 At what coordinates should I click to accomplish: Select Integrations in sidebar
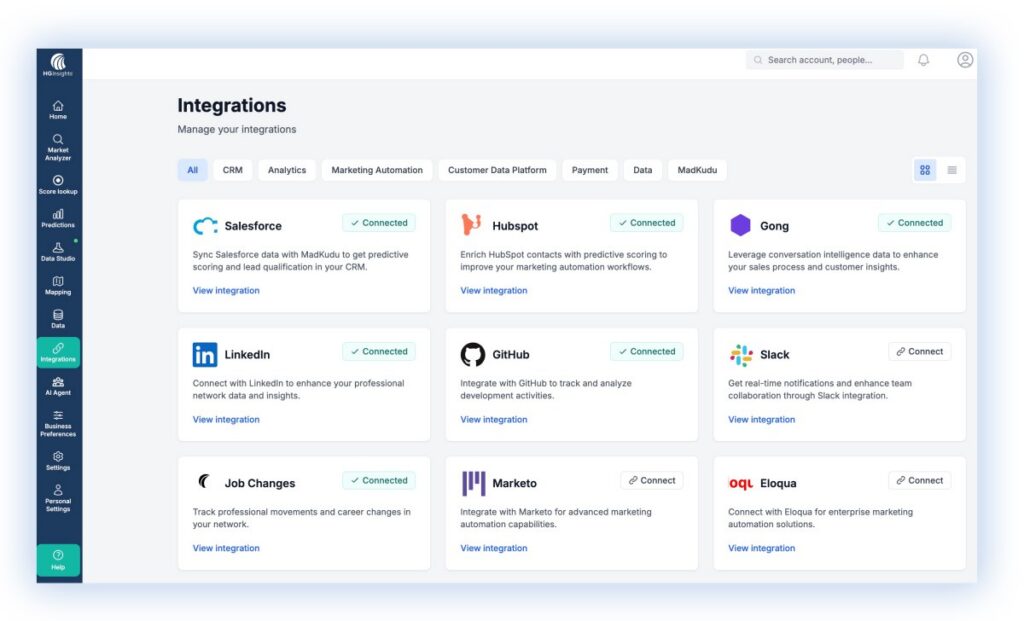pyautogui.click(x=58, y=353)
